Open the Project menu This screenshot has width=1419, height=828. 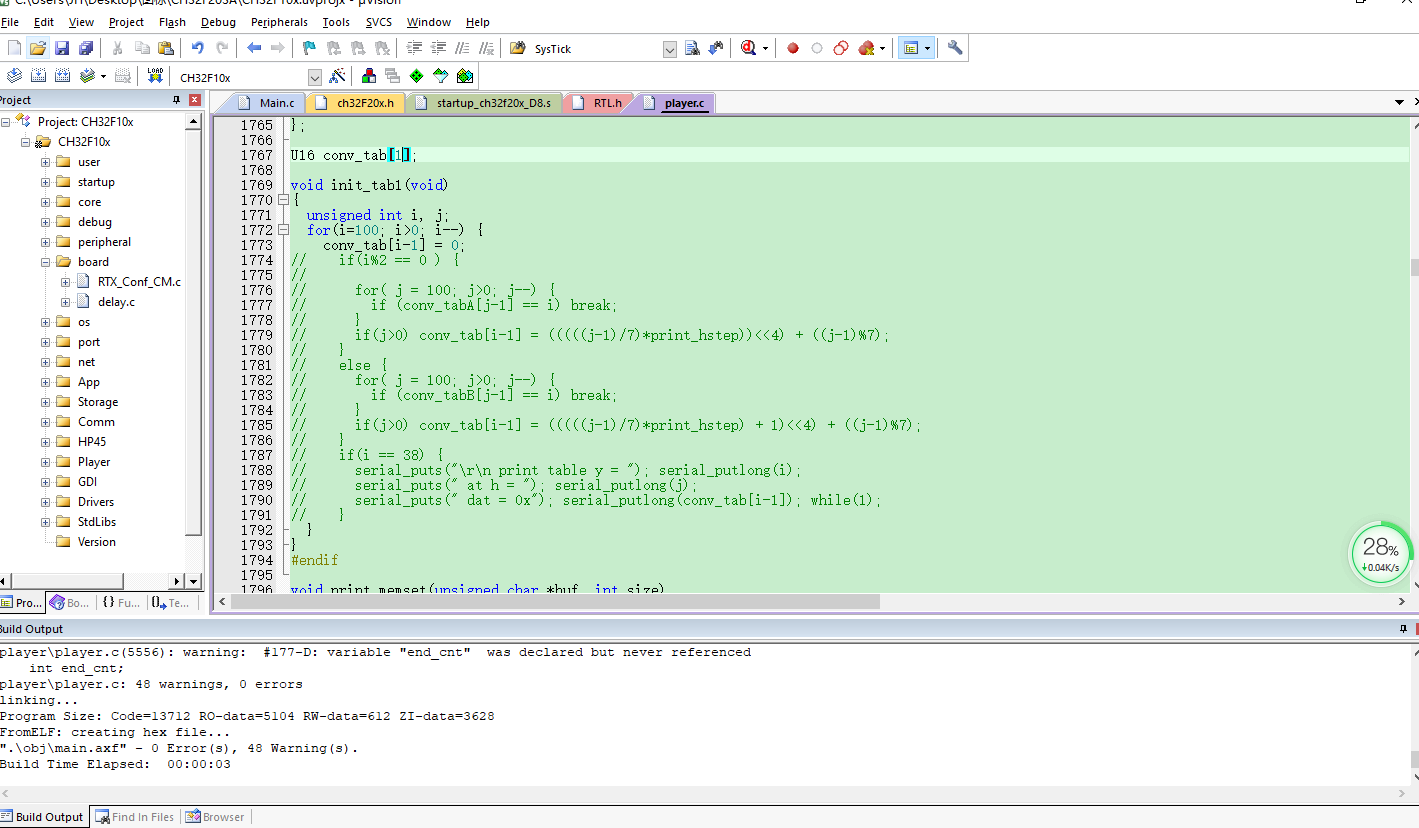126,22
